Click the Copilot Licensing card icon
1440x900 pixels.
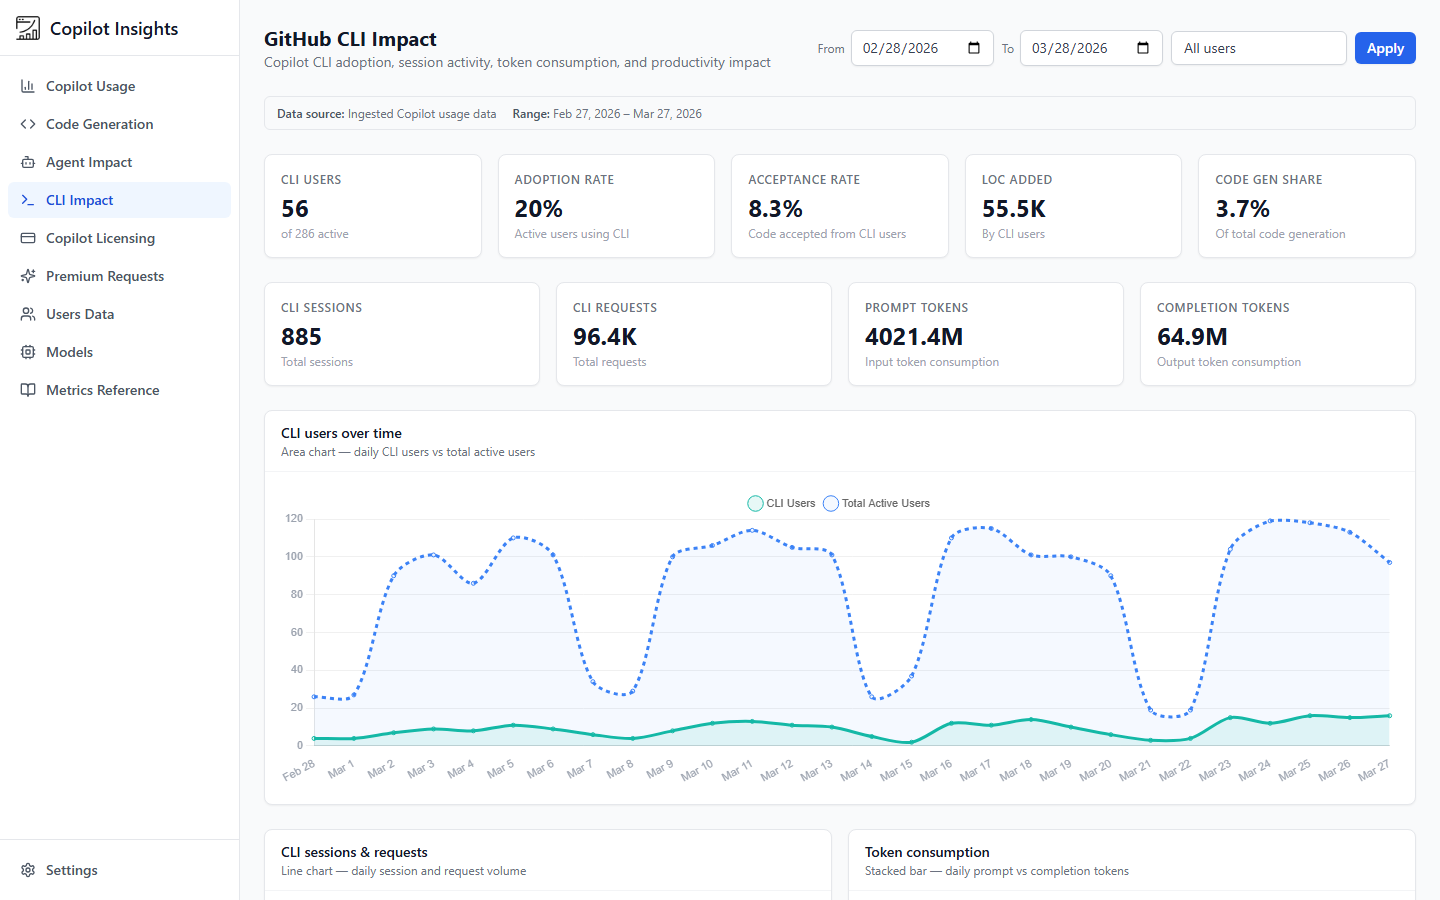[x=28, y=238]
